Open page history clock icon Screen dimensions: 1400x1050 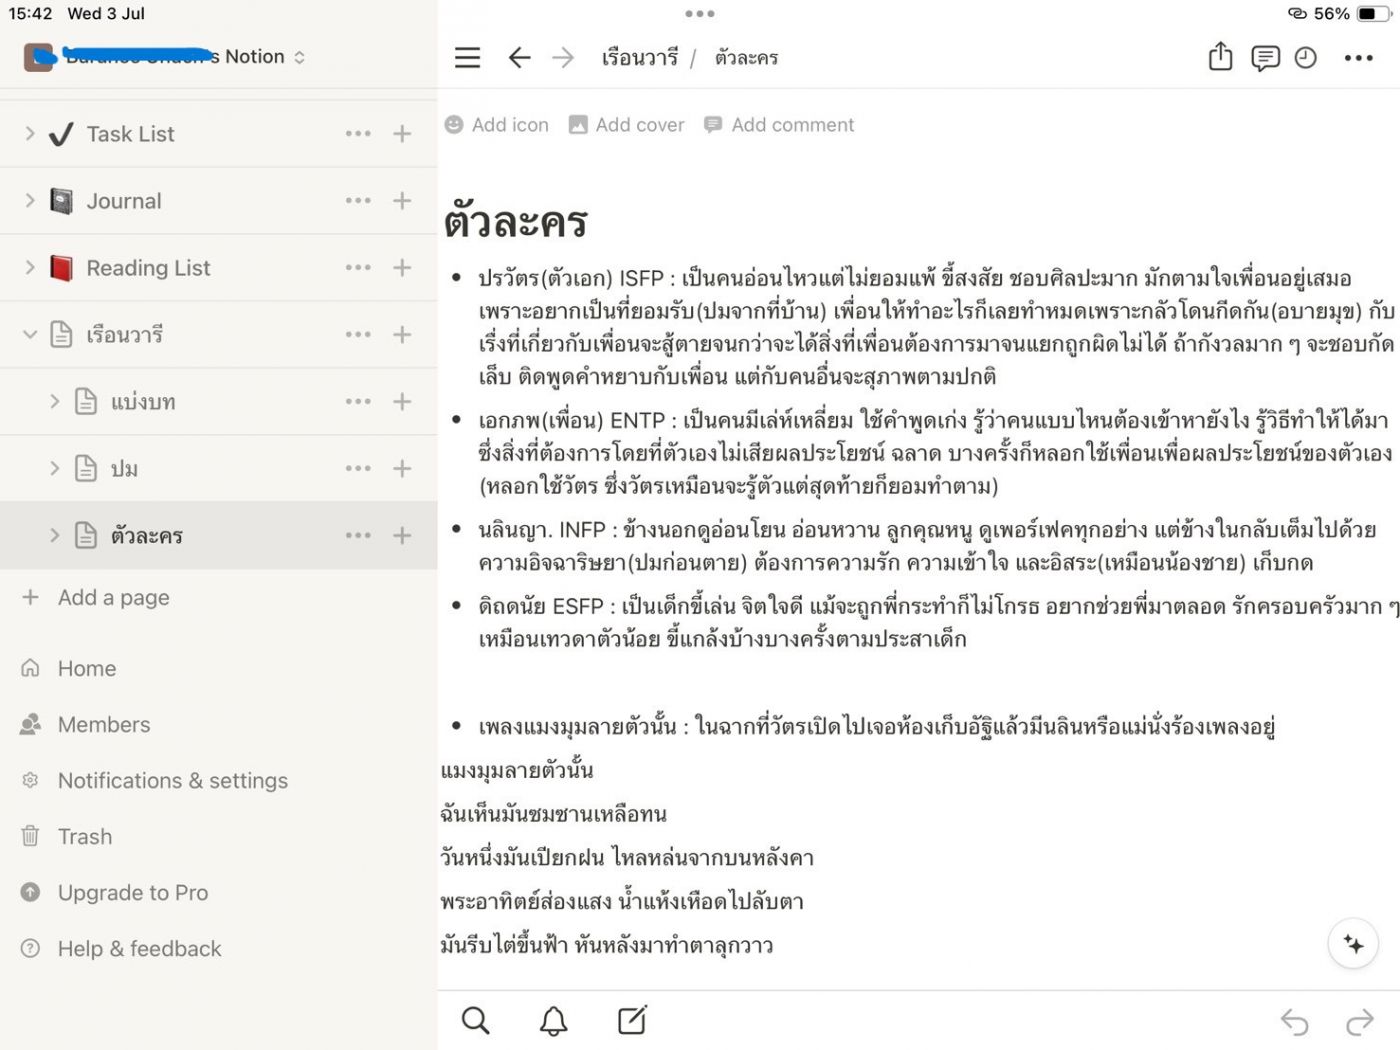click(x=1306, y=58)
